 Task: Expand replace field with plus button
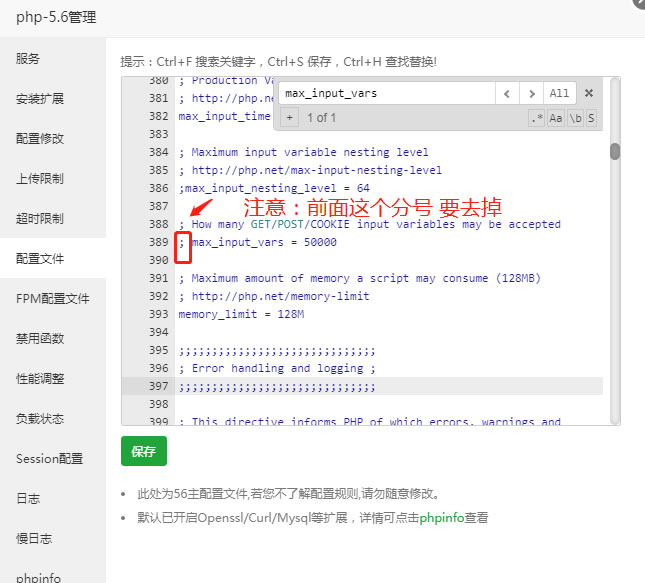point(290,118)
